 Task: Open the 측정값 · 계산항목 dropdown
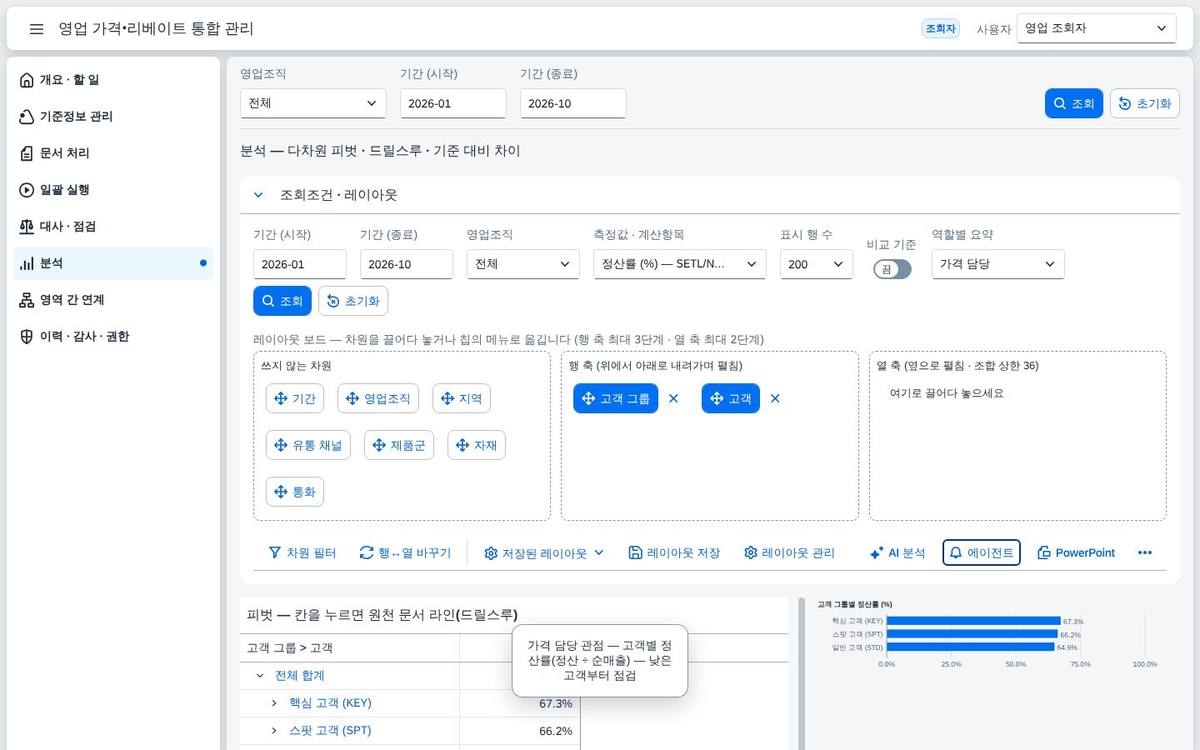(x=680, y=264)
